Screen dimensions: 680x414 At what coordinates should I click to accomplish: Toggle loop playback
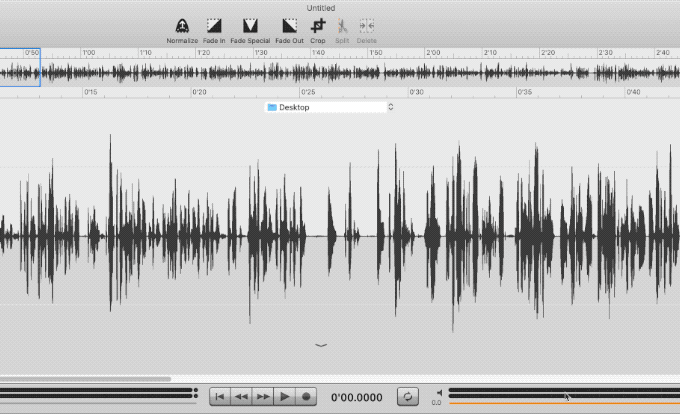408,397
